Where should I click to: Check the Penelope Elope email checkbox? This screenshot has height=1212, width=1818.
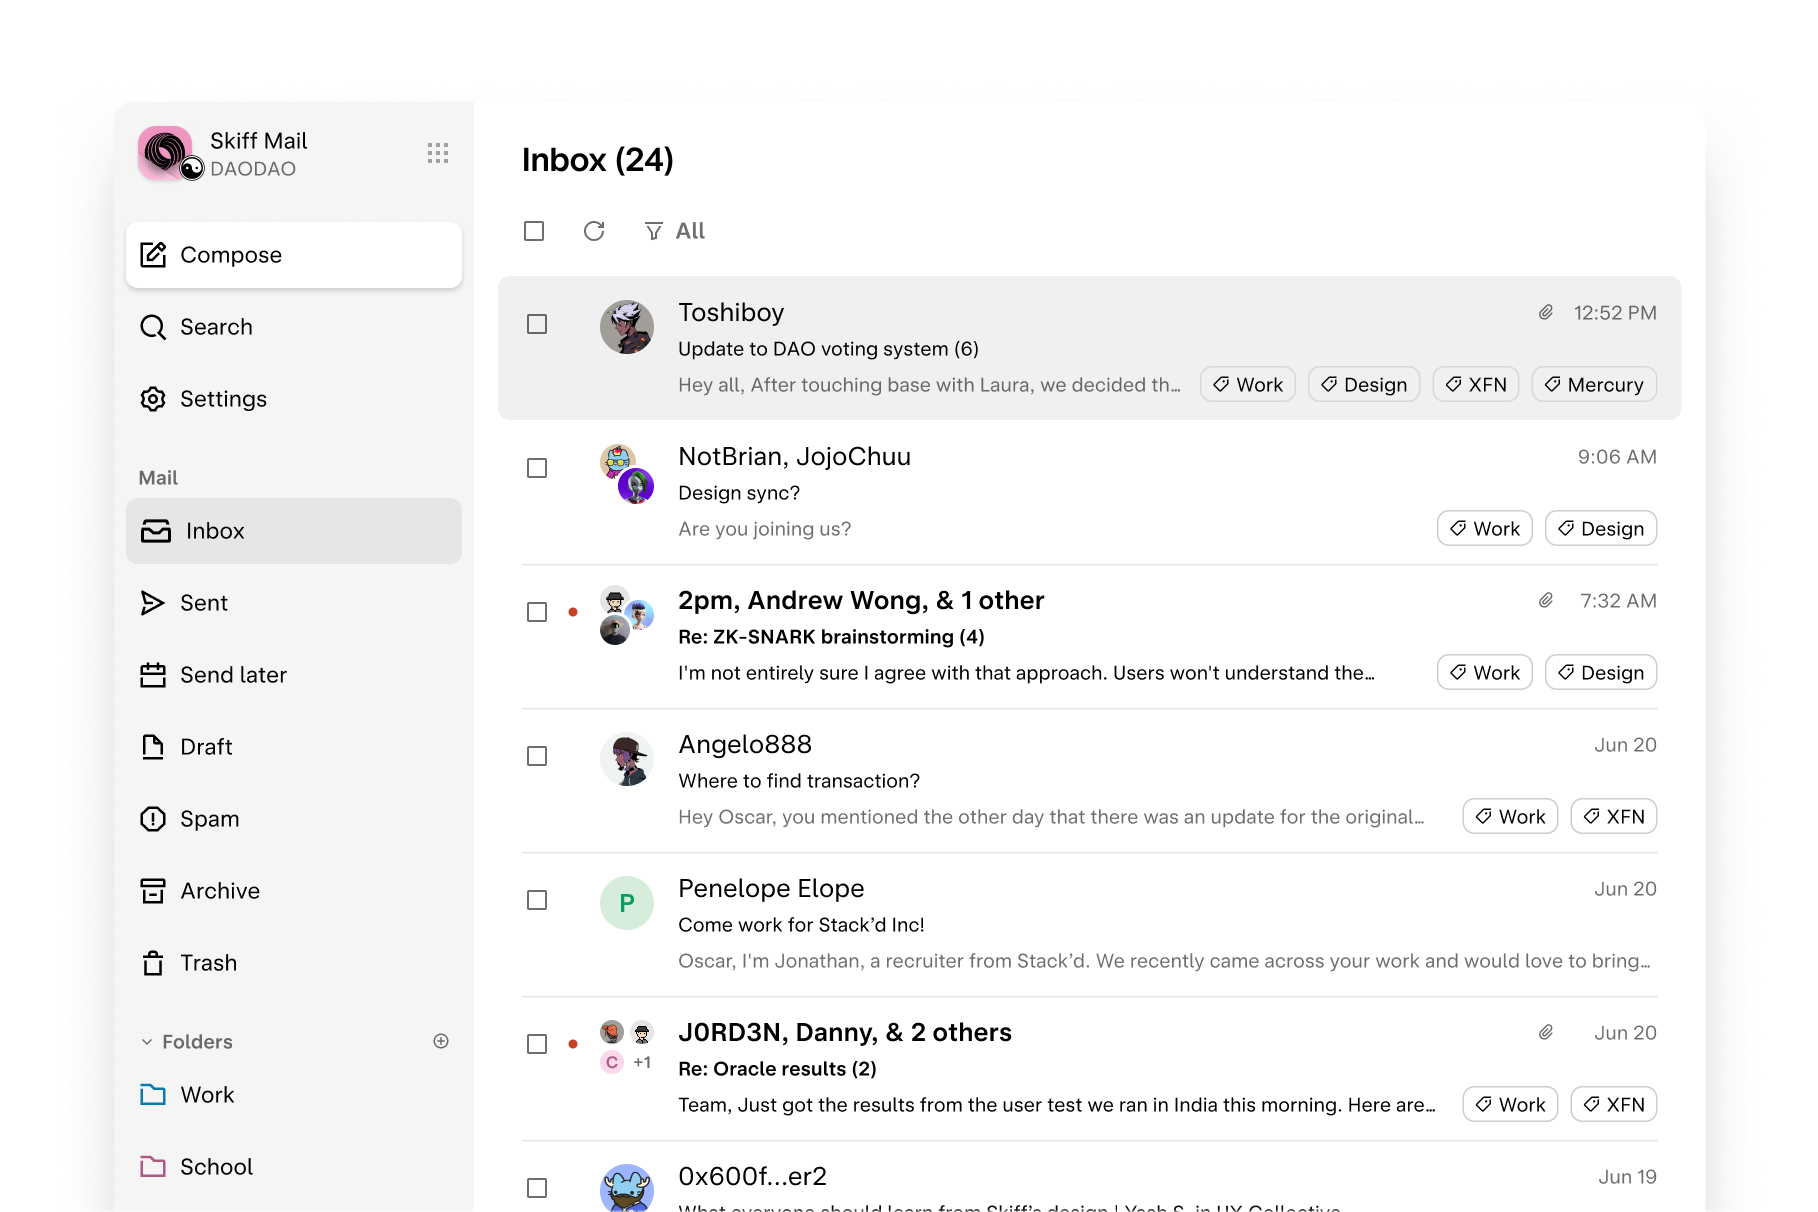click(x=537, y=900)
